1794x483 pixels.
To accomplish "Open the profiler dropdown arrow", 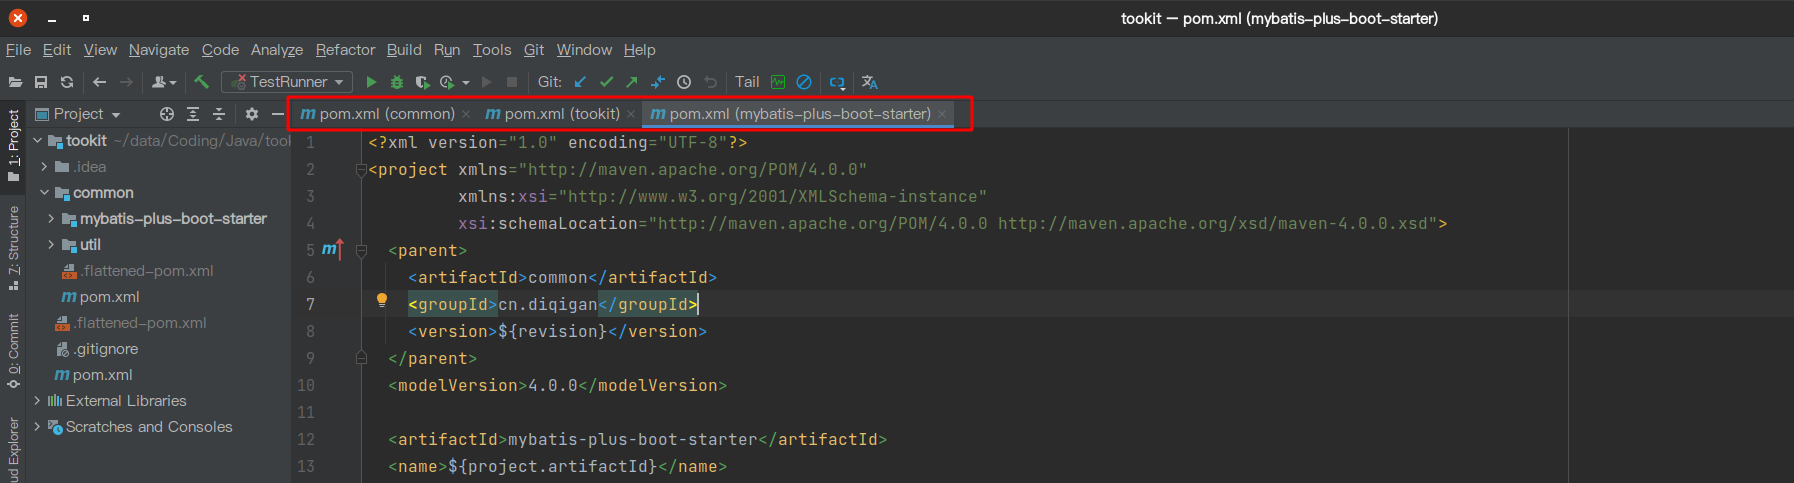I will click(x=466, y=82).
